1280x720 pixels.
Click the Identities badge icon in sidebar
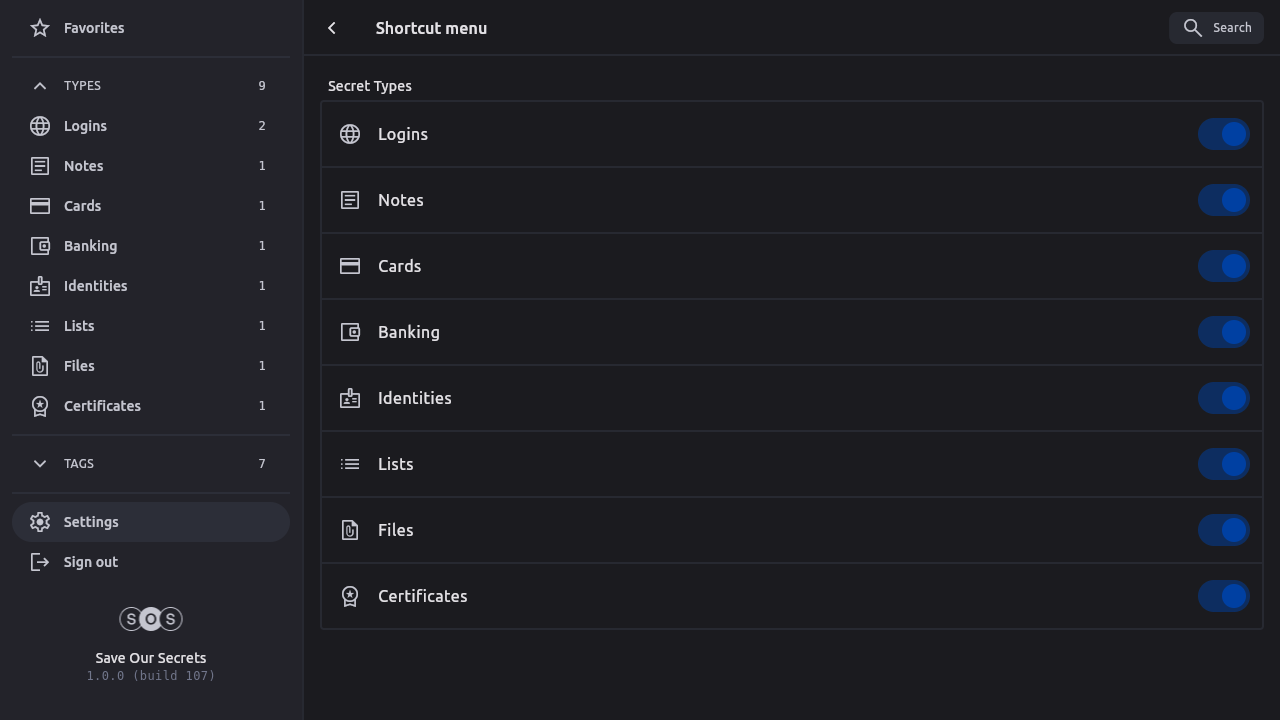click(x=40, y=286)
